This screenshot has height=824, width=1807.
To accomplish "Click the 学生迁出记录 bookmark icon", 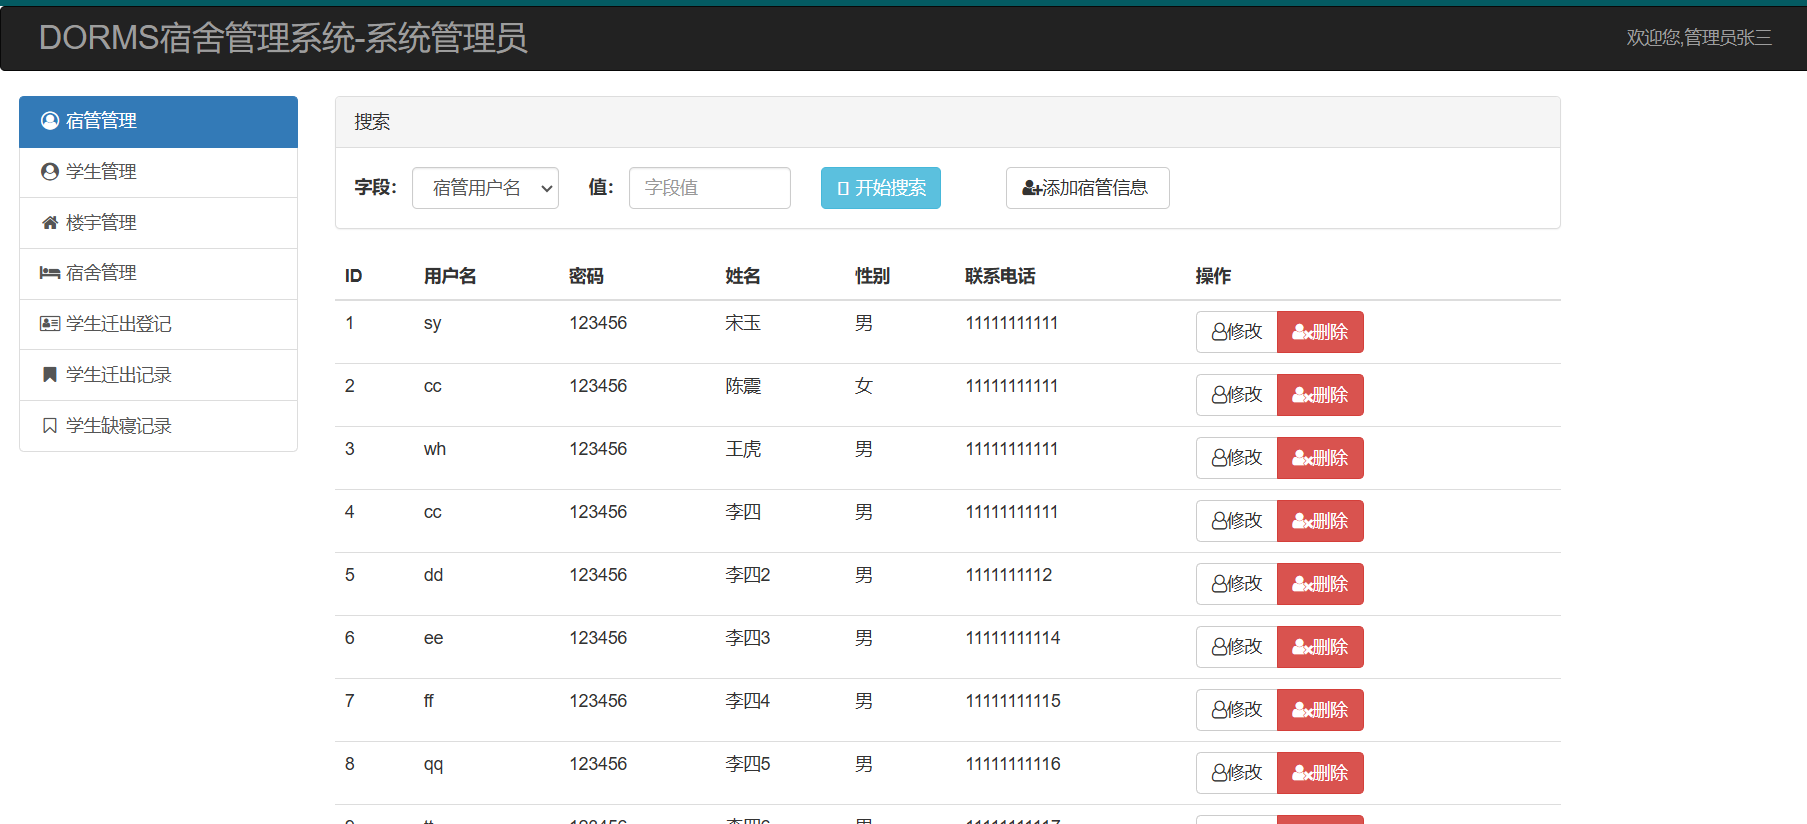I will click(x=50, y=375).
